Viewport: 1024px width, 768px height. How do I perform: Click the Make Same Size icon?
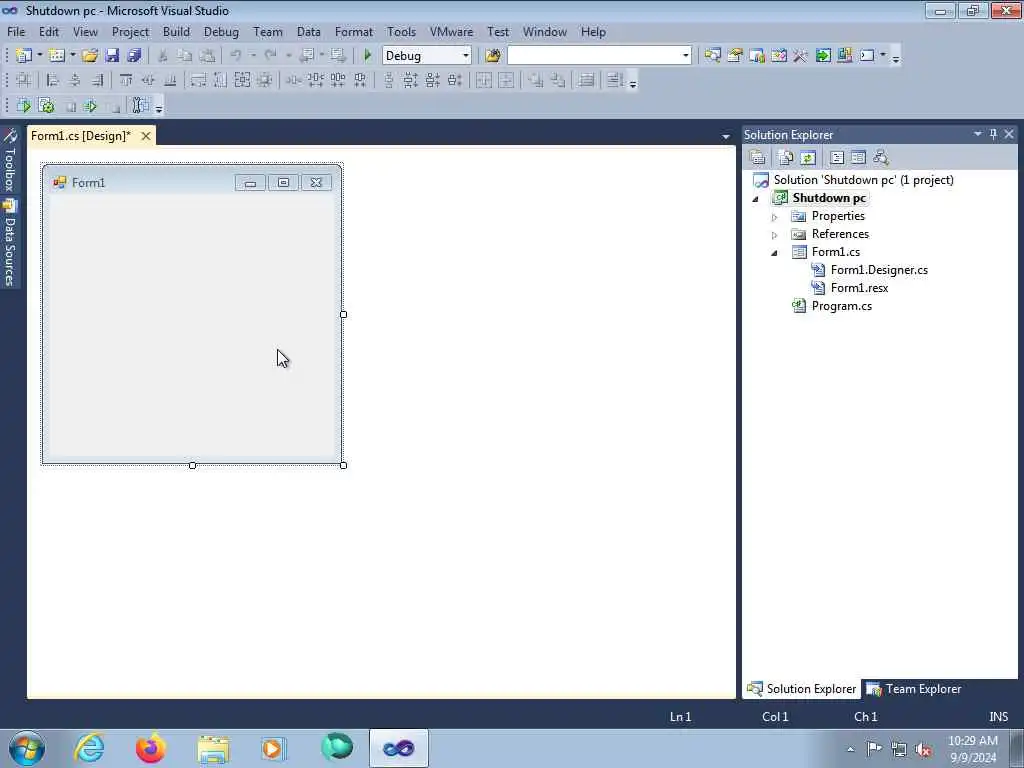(242, 80)
